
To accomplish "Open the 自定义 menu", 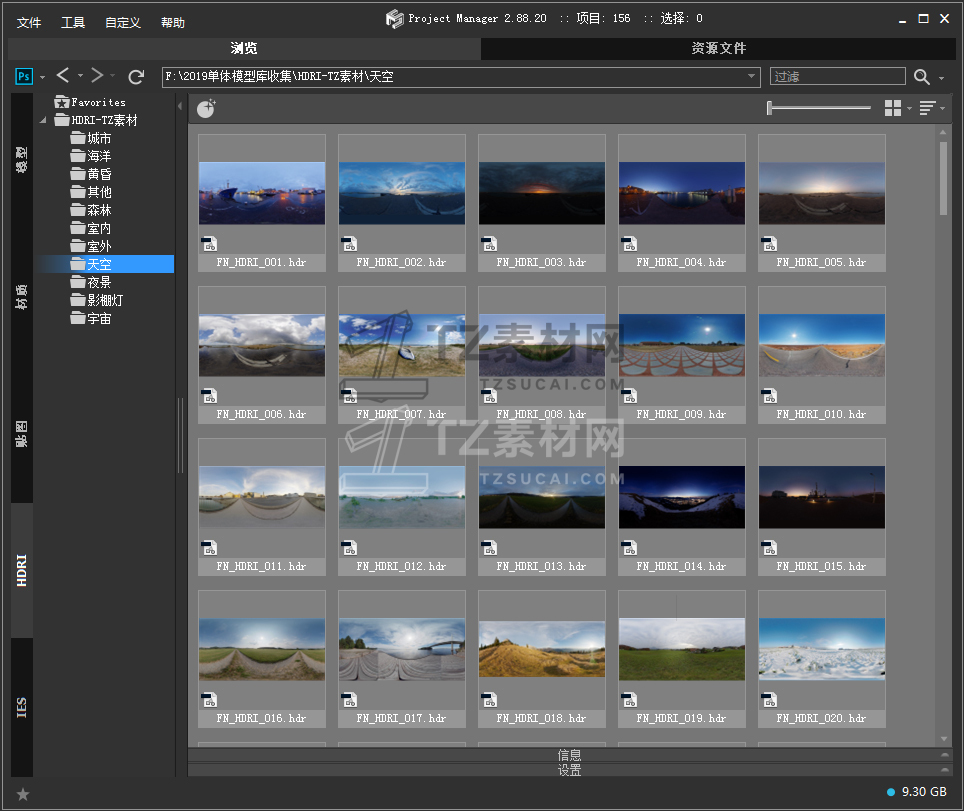I will tap(123, 23).
